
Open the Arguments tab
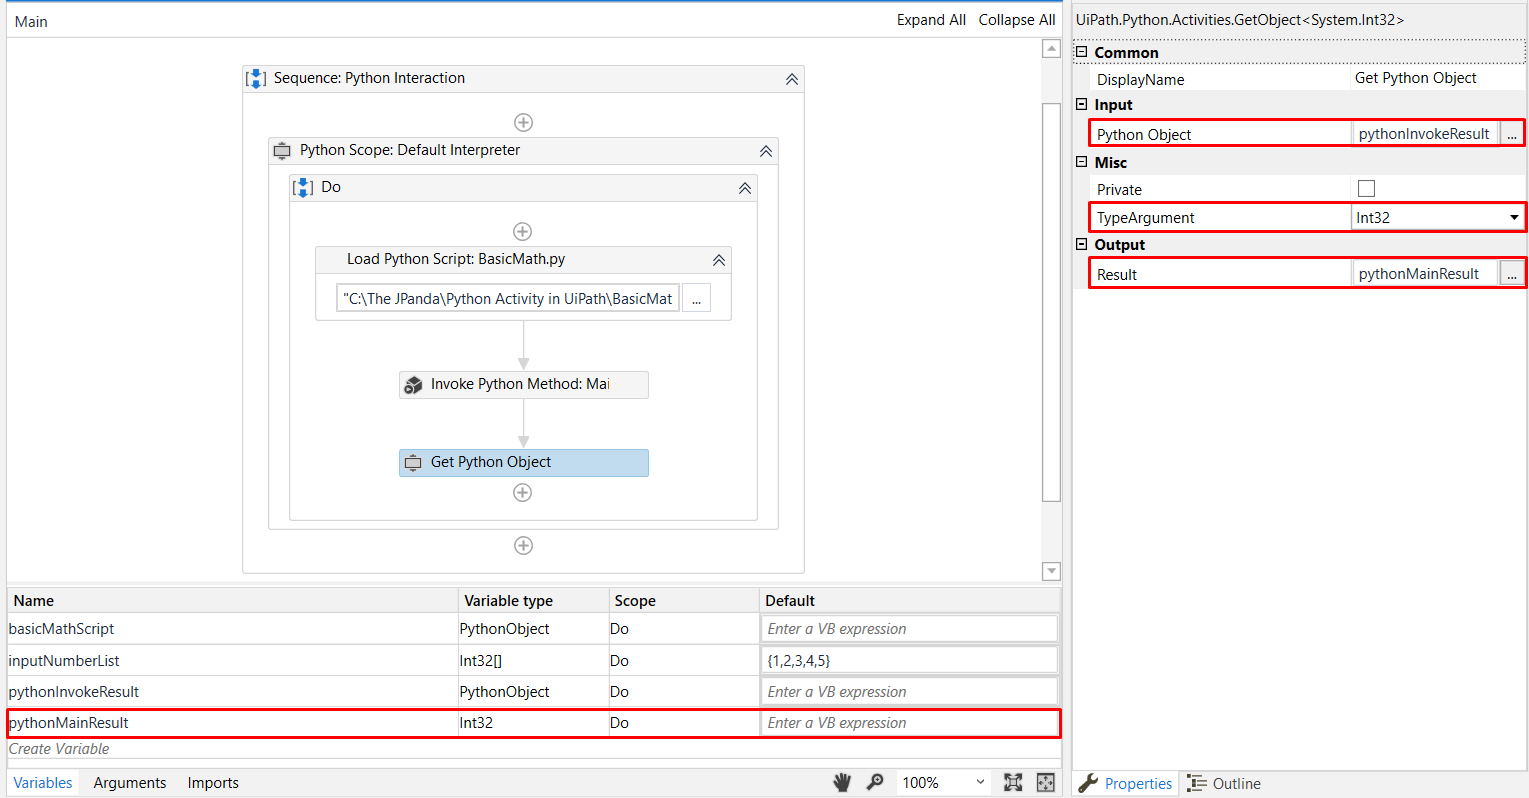(129, 783)
